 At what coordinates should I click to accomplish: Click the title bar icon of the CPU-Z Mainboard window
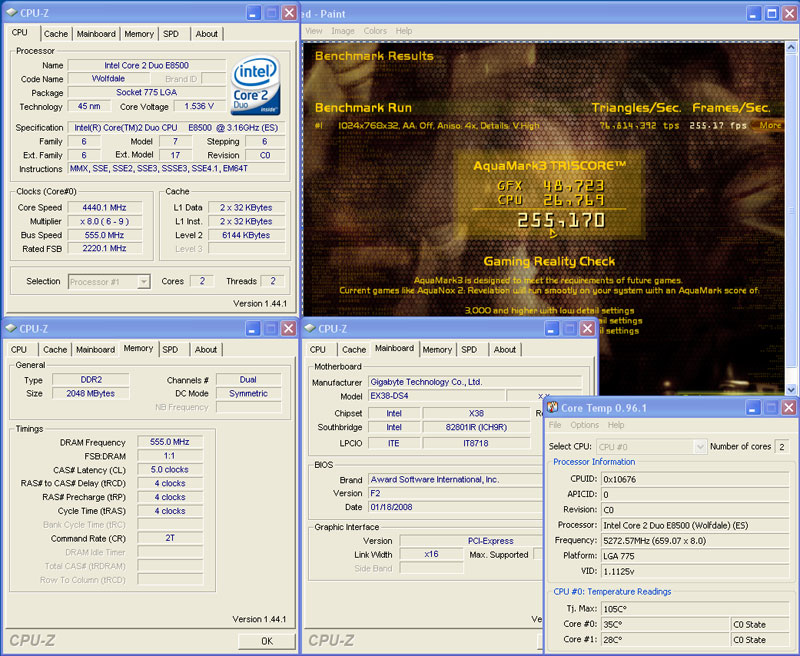(310, 329)
